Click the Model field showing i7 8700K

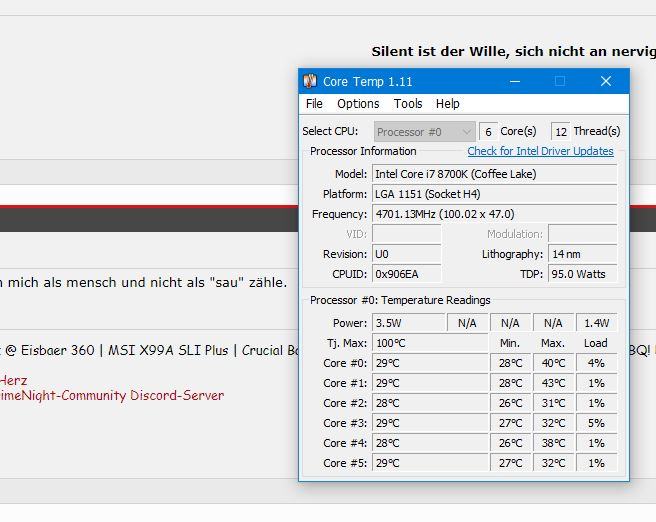tap(495, 174)
